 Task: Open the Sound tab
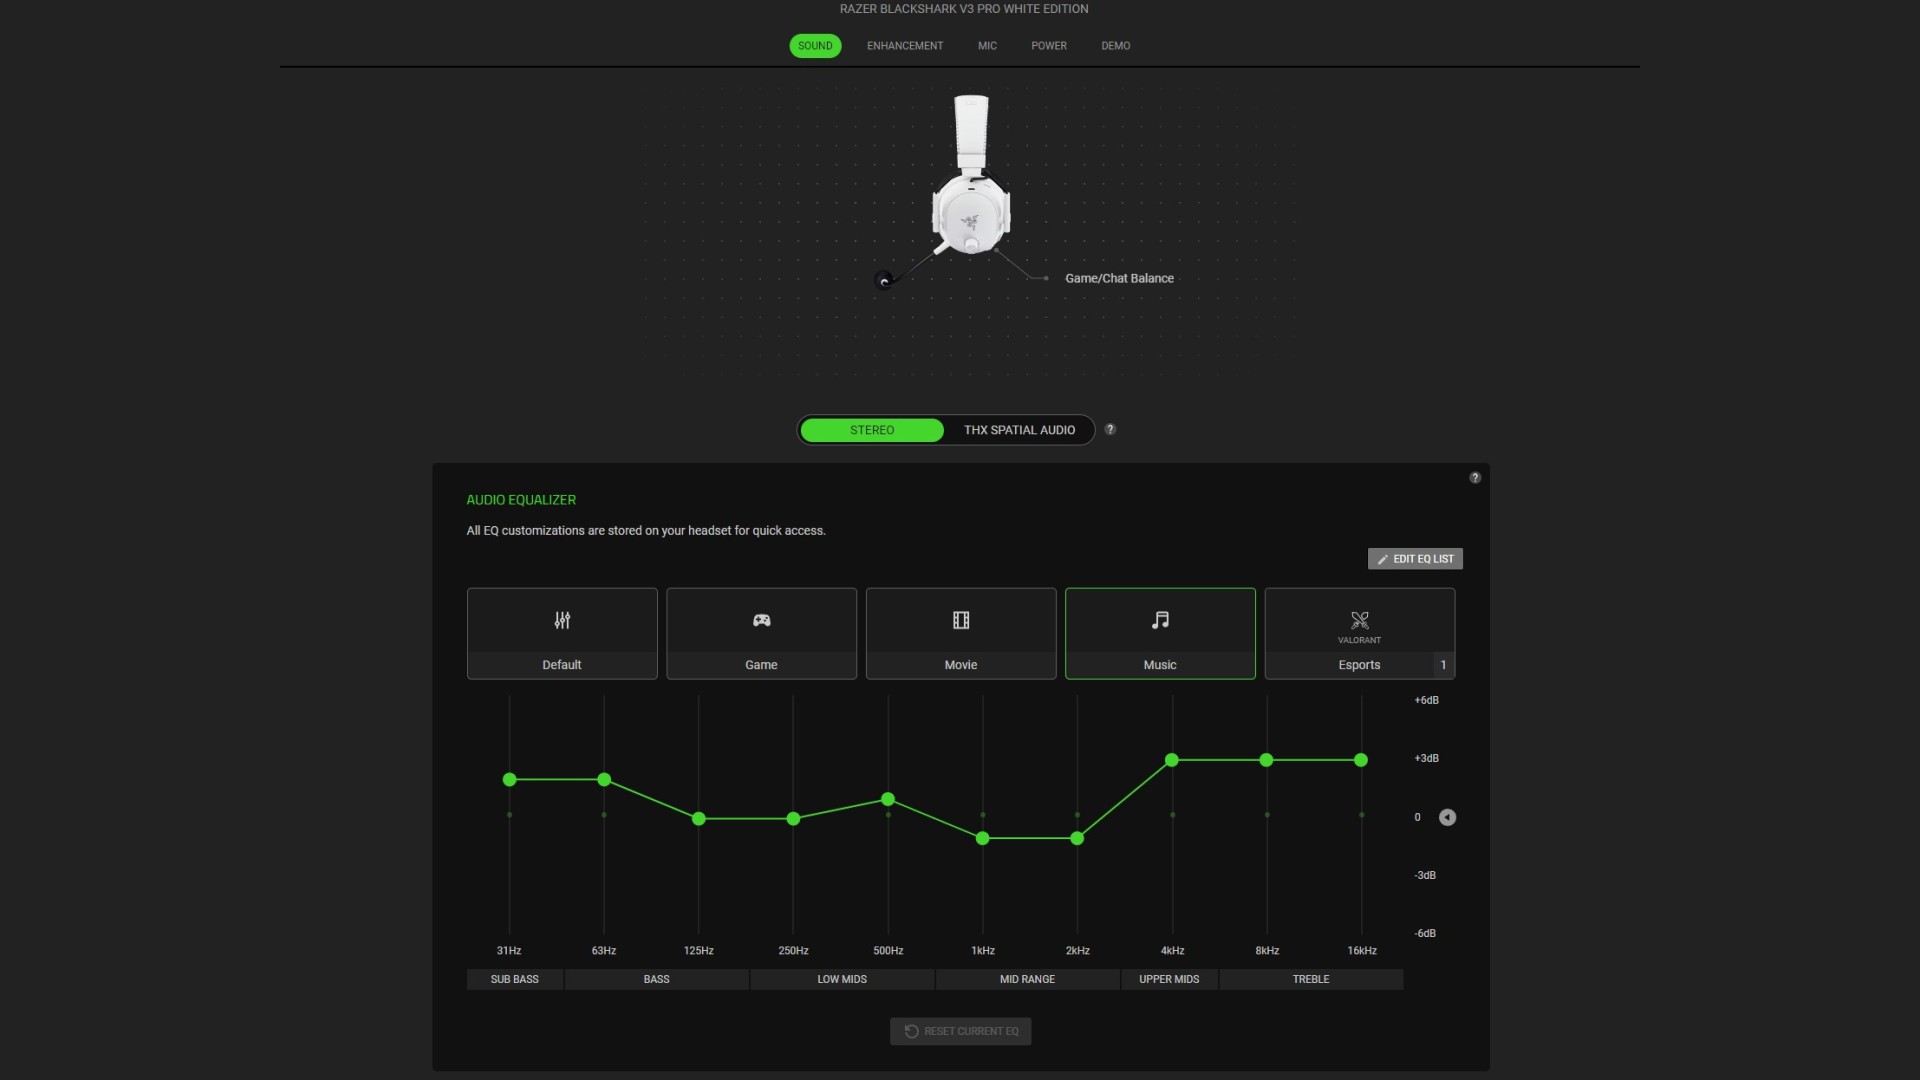[x=815, y=46]
